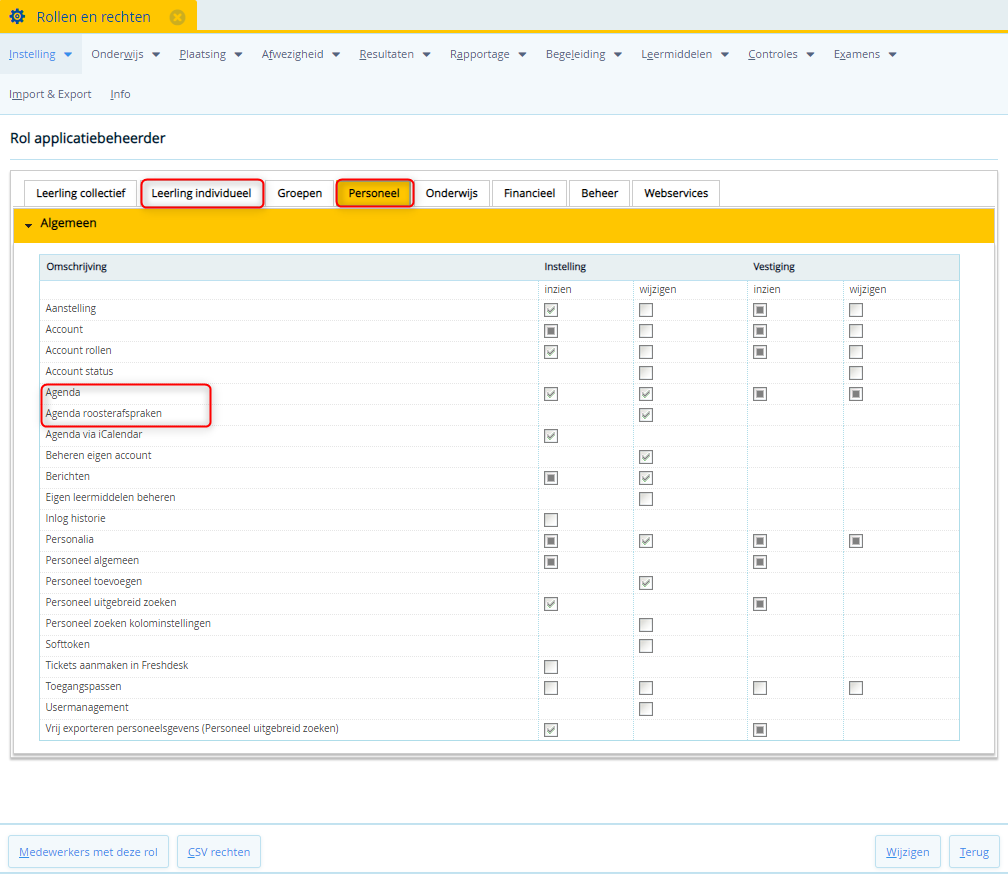The width and height of the screenshot is (1008, 875).
Task: Open the Afwezigheid menu
Action: pos(301,55)
